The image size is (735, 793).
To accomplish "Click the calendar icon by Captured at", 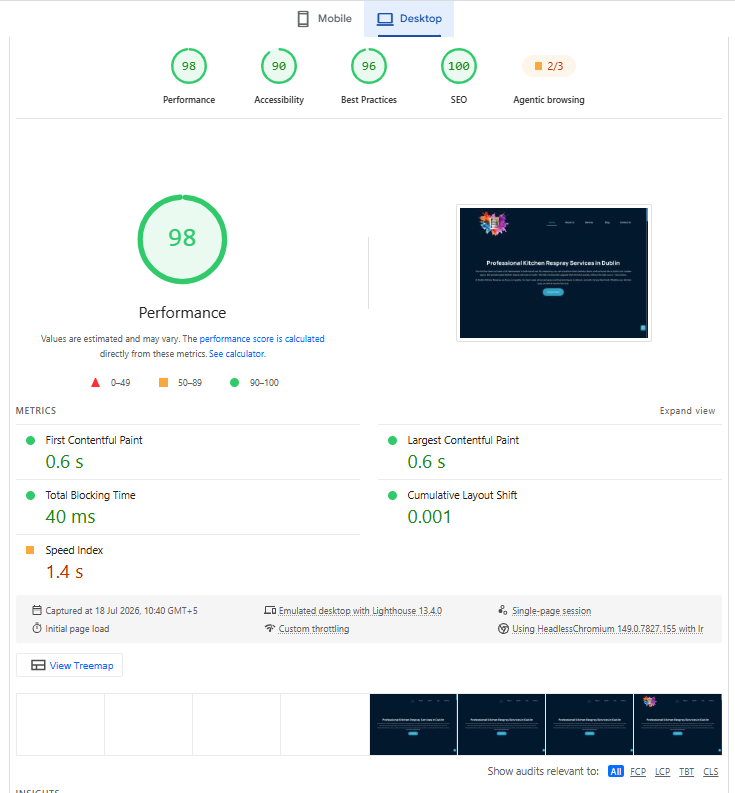I will click(37, 610).
